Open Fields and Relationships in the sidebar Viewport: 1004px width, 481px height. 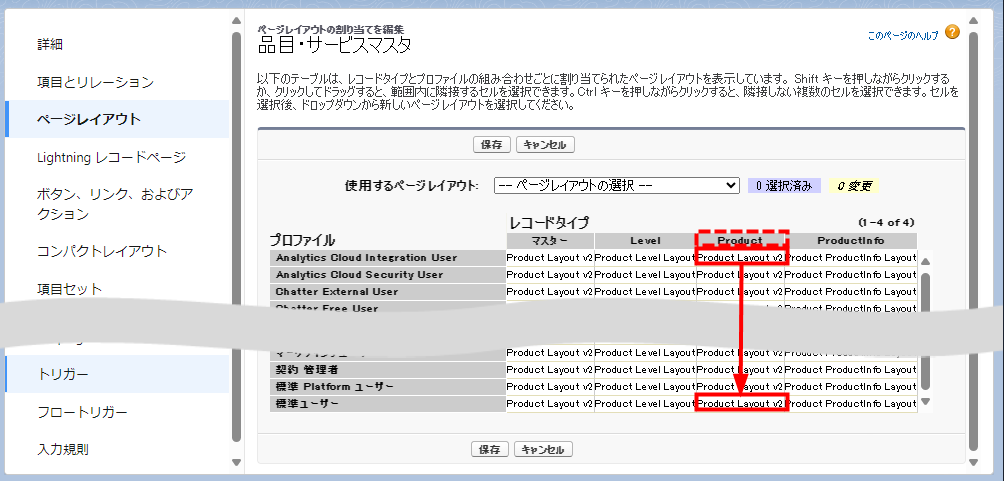95,82
